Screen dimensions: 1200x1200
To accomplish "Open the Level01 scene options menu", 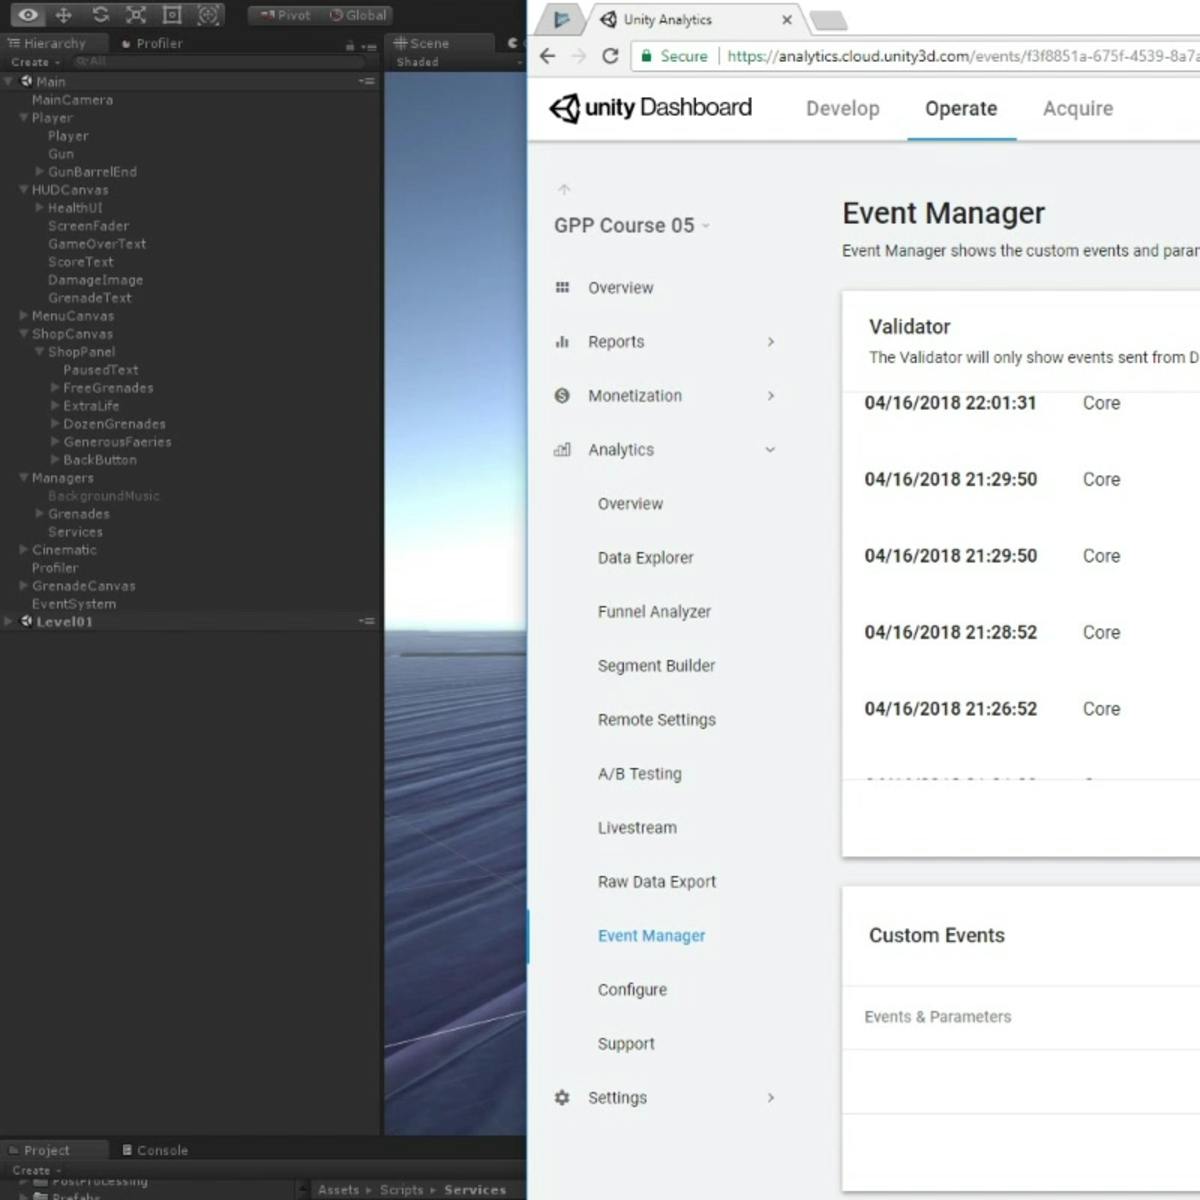I will pyautogui.click(x=367, y=621).
